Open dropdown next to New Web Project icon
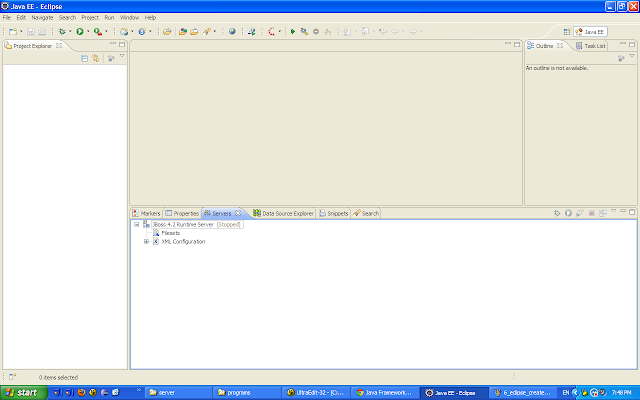Image resolution: width=640 pixels, height=400 pixels. [132, 31]
